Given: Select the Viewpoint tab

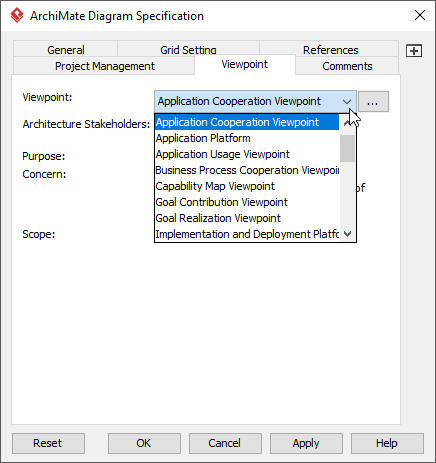Looking at the screenshot, I should (245, 64).
